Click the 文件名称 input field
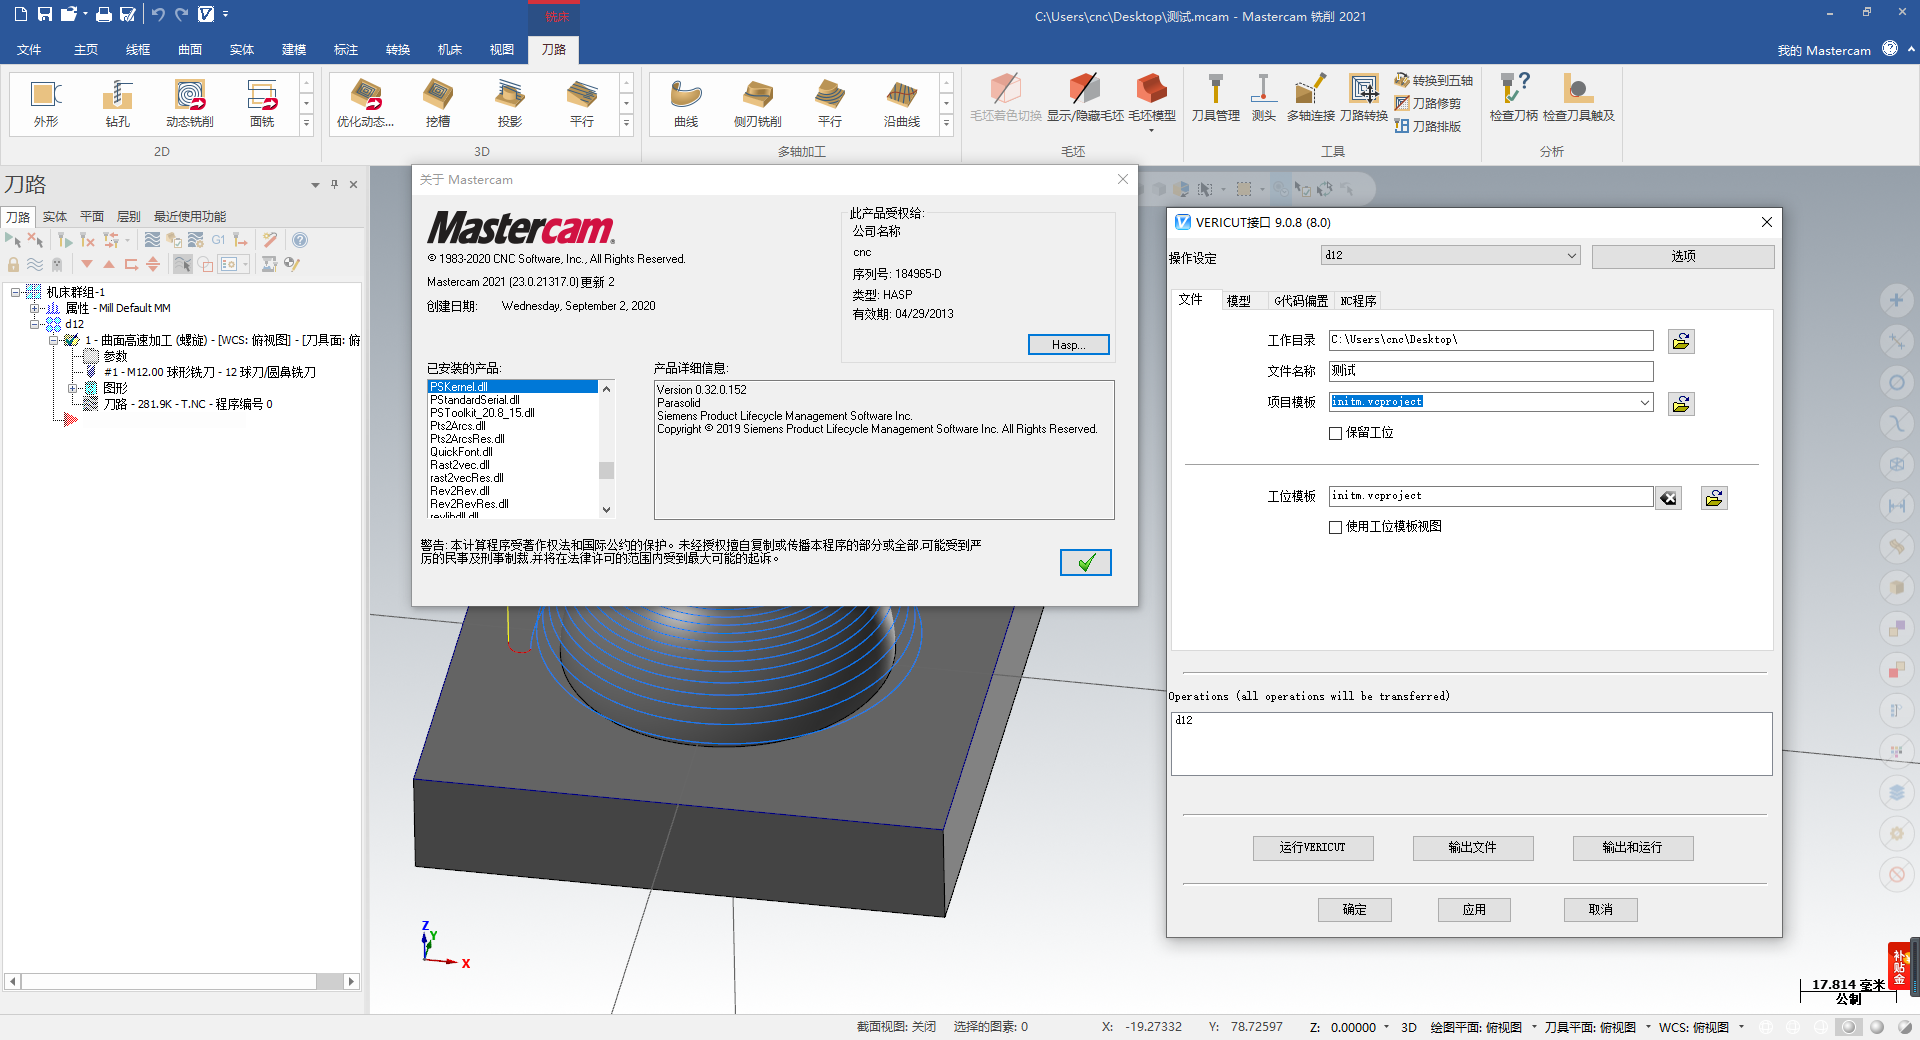Image resolution: width=1920 pixels, height=1040 pixels. (x=1491, y=371)
